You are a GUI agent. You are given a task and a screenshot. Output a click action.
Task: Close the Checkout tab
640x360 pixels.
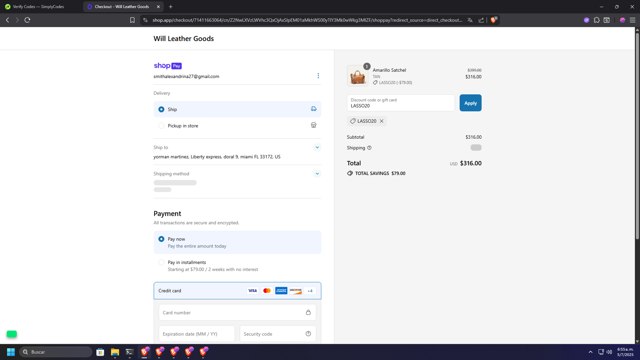(158, 7)
